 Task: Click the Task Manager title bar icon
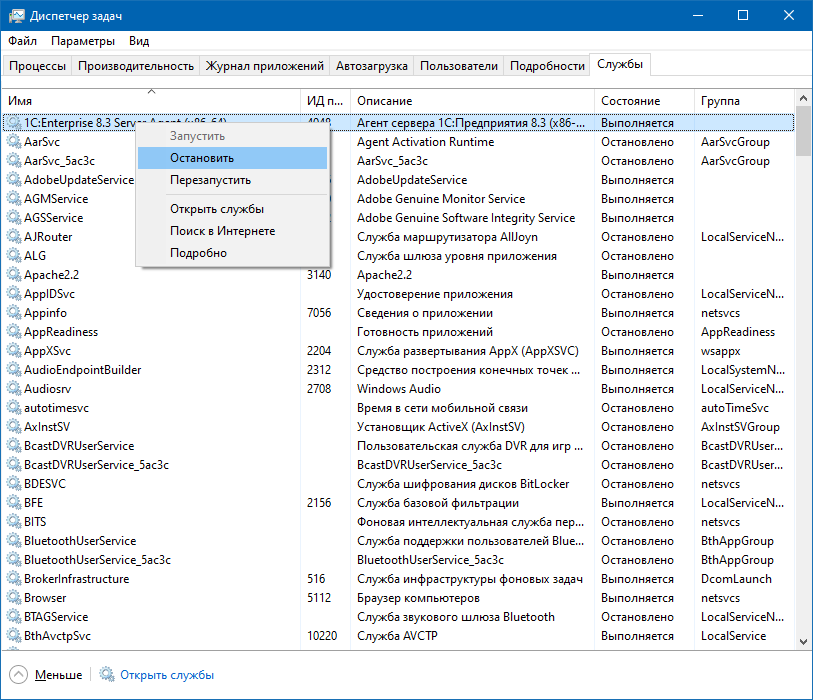(15, 15)
